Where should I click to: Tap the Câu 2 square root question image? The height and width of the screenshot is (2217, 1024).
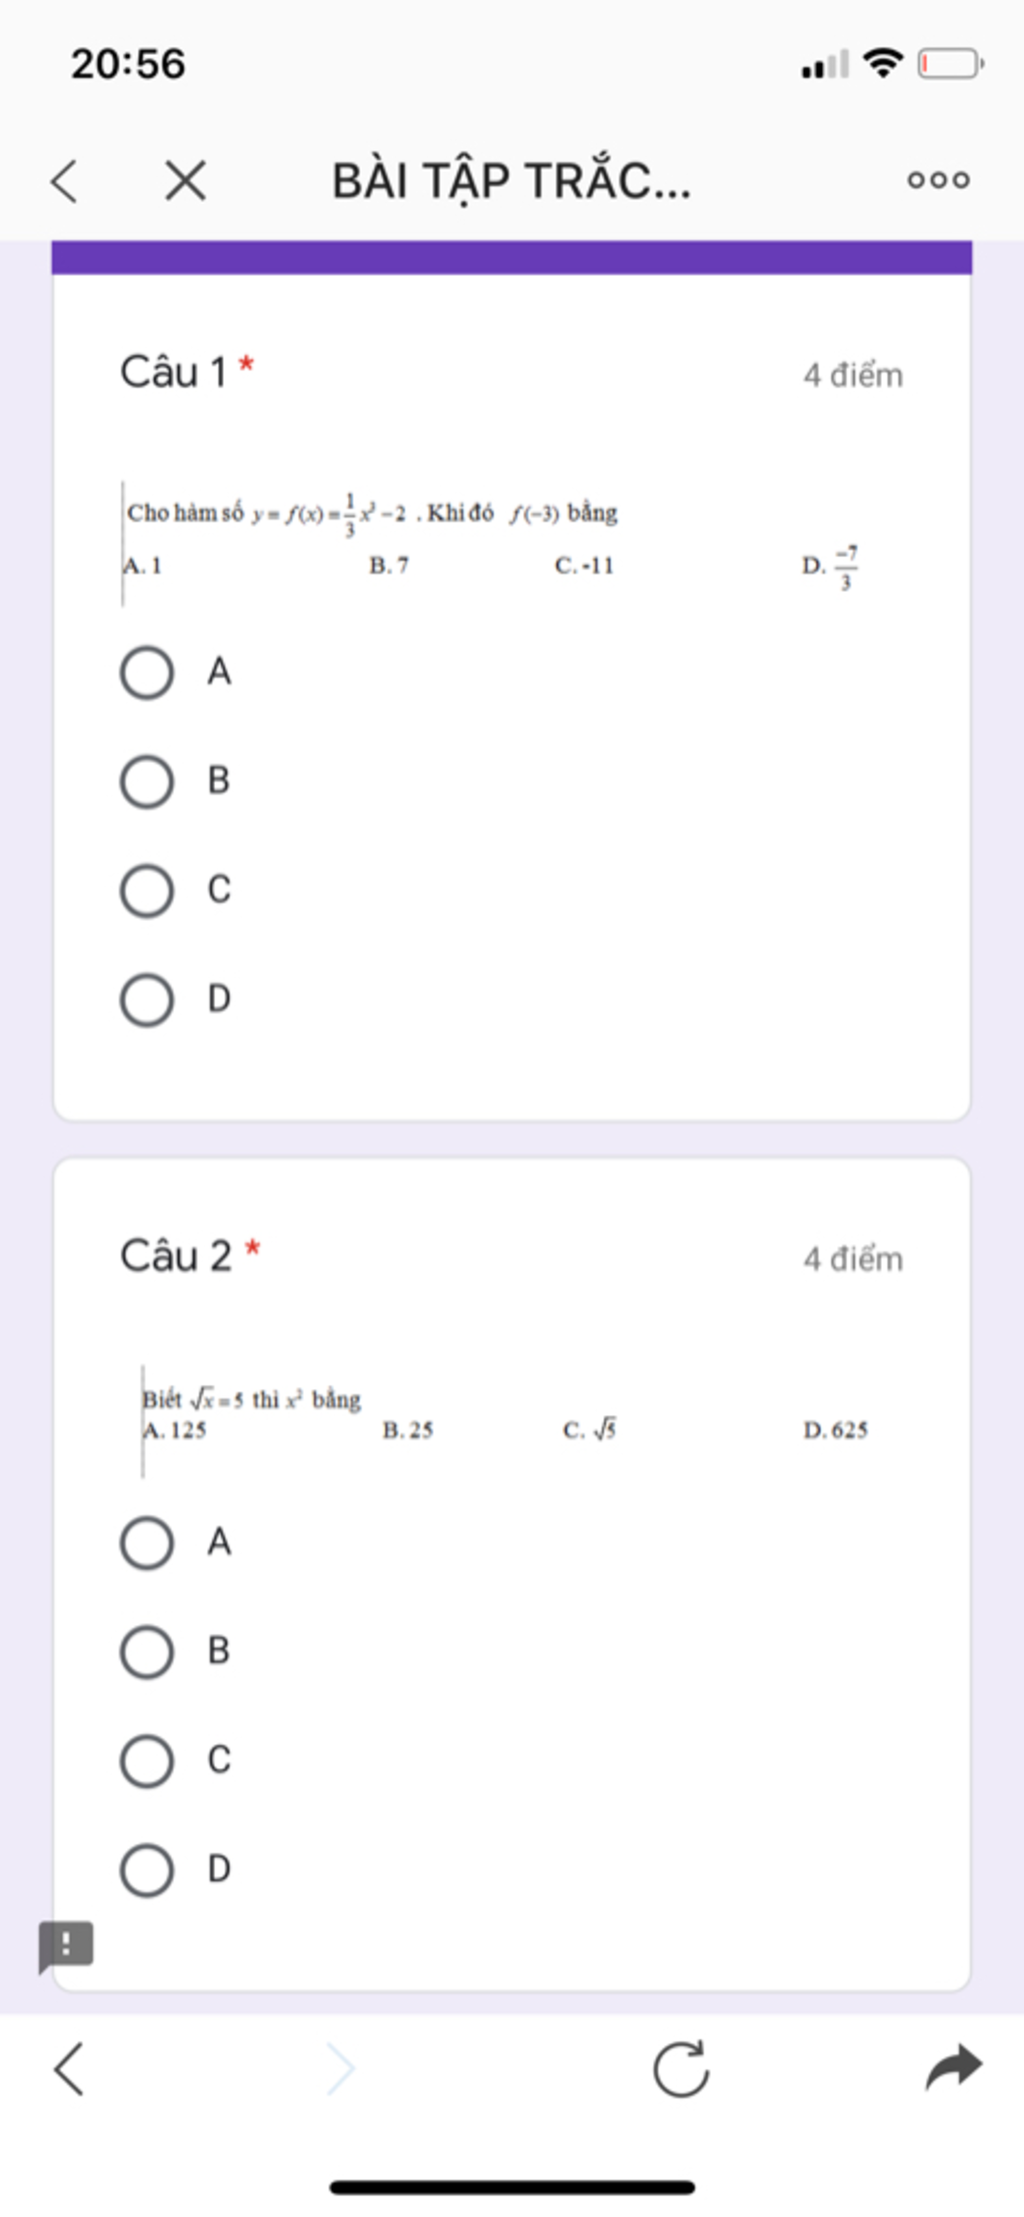coord(505,1420)
